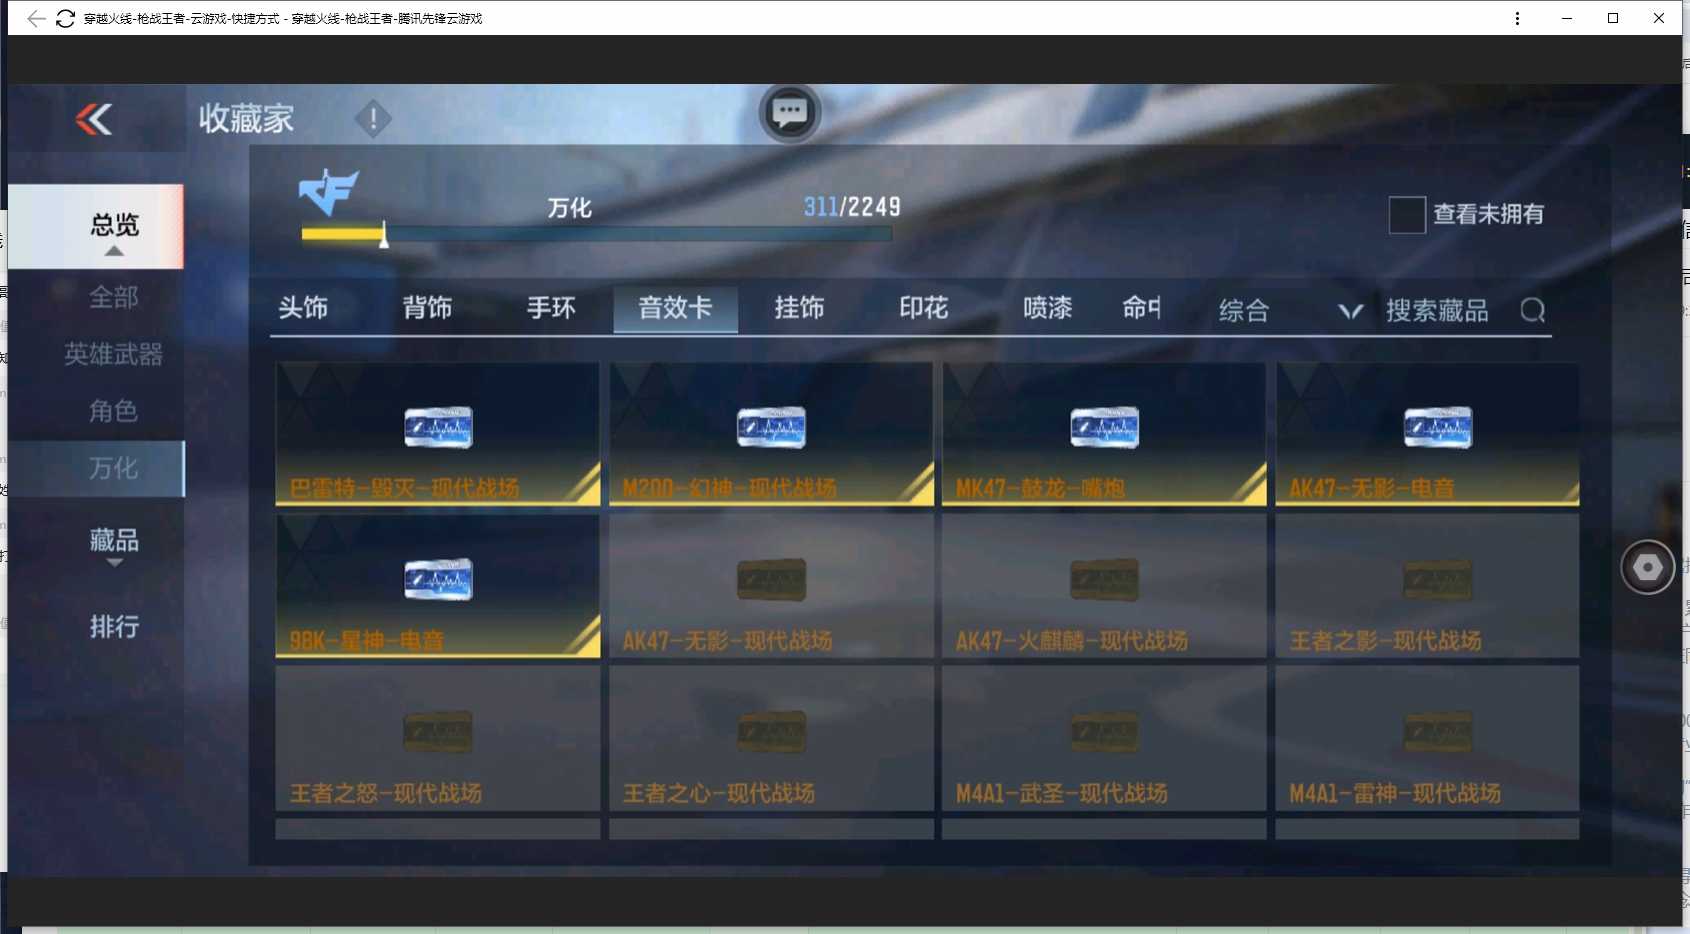Screen dimensions: 1690x934
Task: Click the 搜索藏品 search field
Action: (x=1437, y=310)
